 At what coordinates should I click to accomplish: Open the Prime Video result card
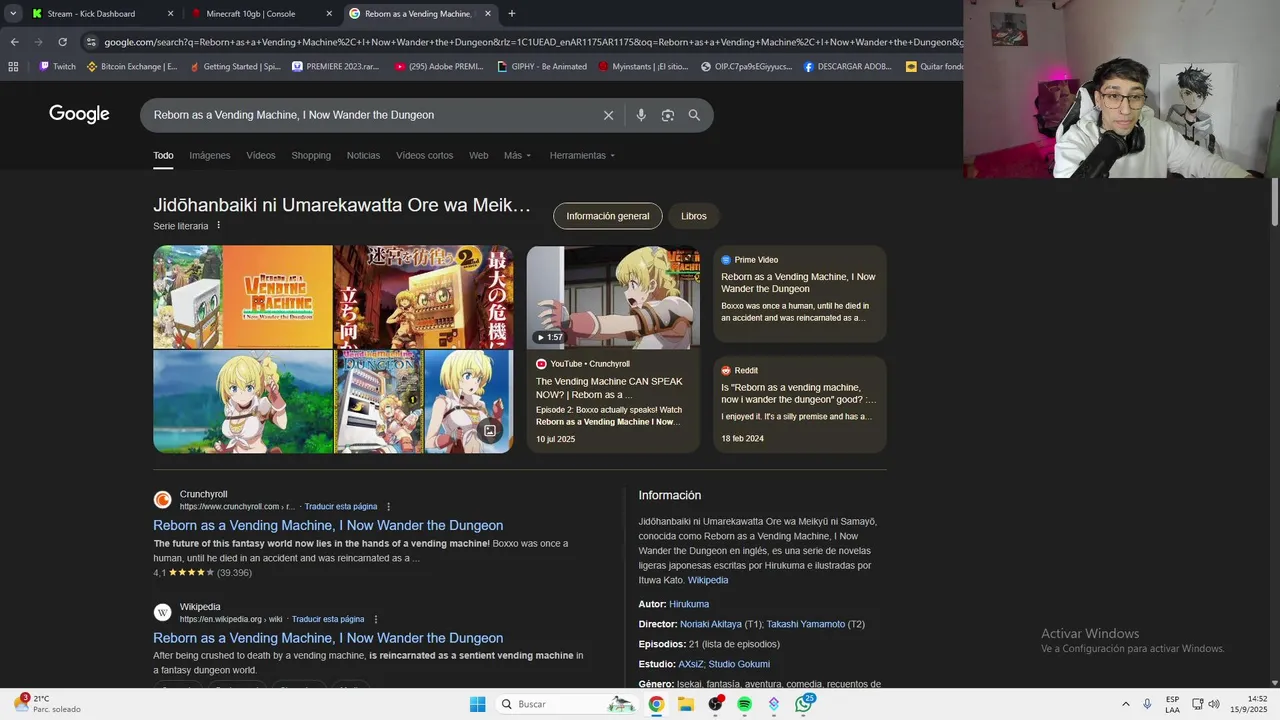pos(800,294)
